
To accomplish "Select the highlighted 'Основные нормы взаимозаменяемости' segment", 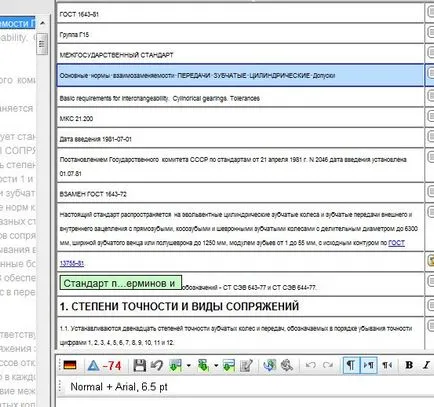I will [x=240, y=76].
